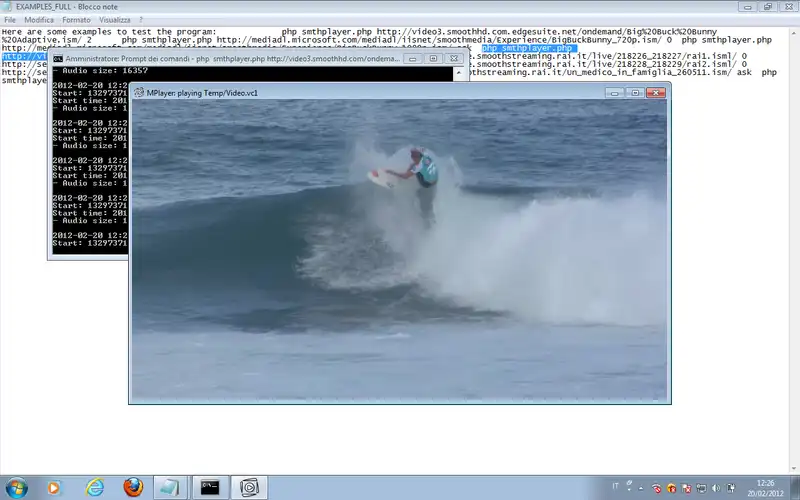Open Notepad Modifica menu

[x=39, y=20]
